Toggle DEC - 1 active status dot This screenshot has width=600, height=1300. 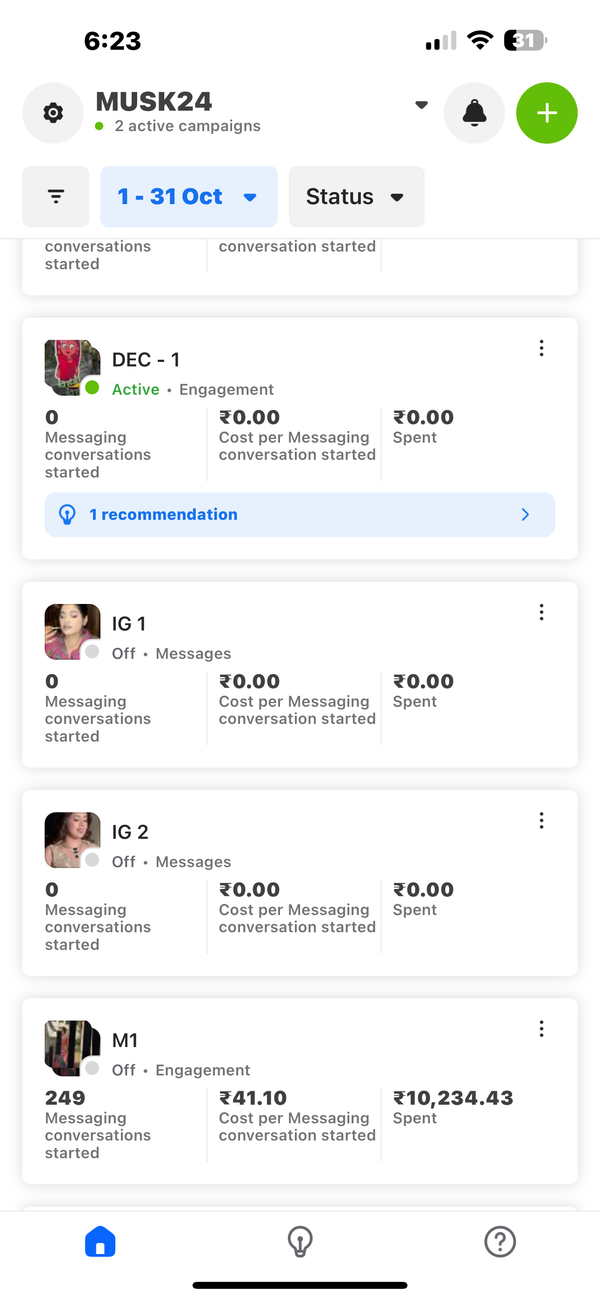(92, 387)
